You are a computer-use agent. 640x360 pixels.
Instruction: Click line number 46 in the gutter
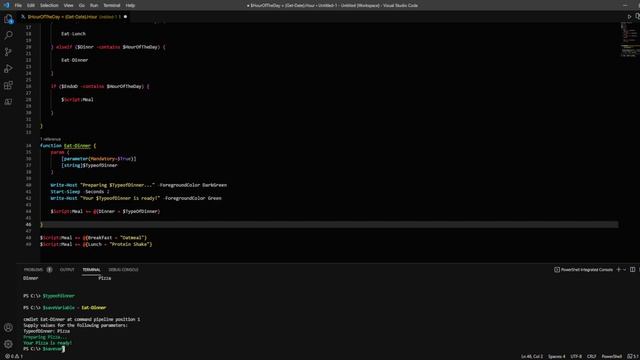click(x=28, y=224)
